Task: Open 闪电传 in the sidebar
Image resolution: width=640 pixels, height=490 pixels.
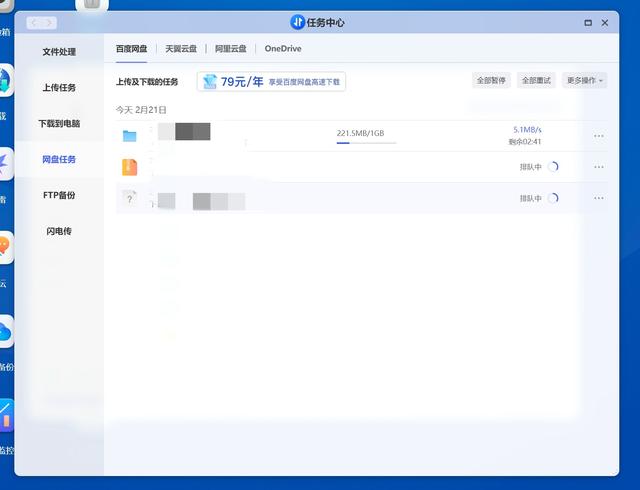Action: (x=59, y=231)
